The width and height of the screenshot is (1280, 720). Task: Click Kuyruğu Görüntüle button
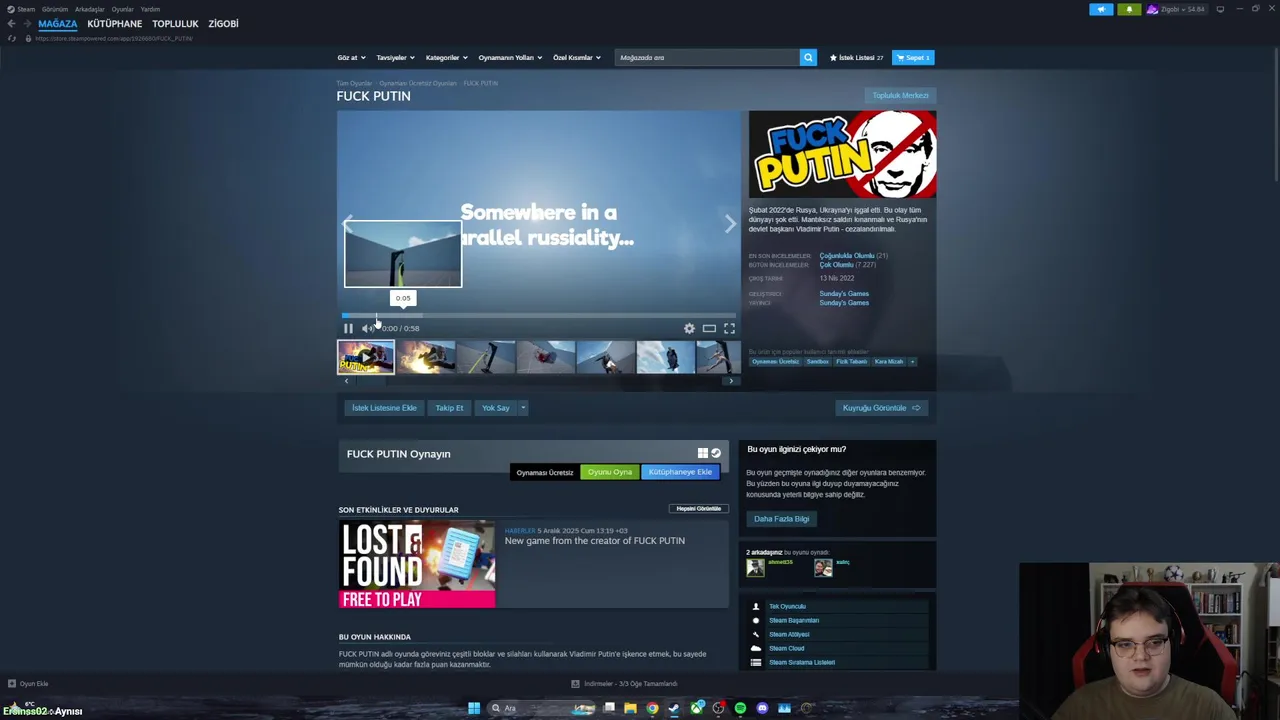click(881, 408)
